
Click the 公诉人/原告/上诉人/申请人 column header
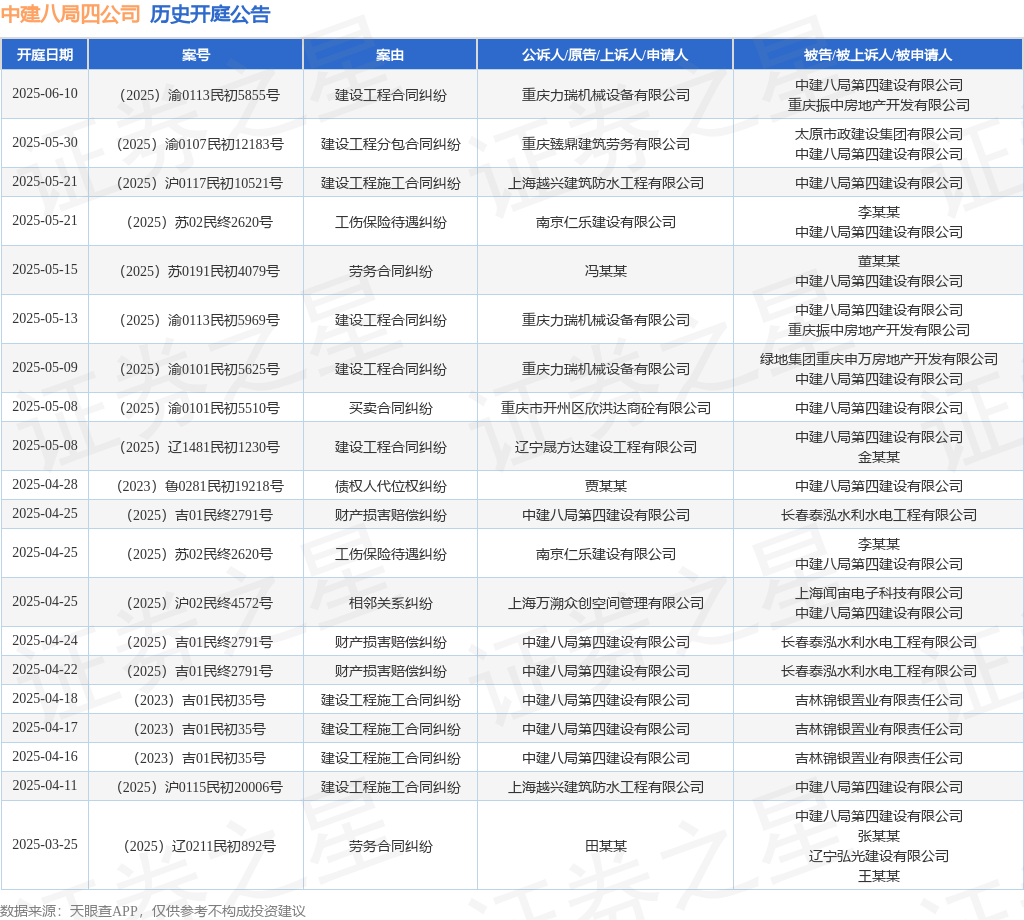(x=605, y=55)
